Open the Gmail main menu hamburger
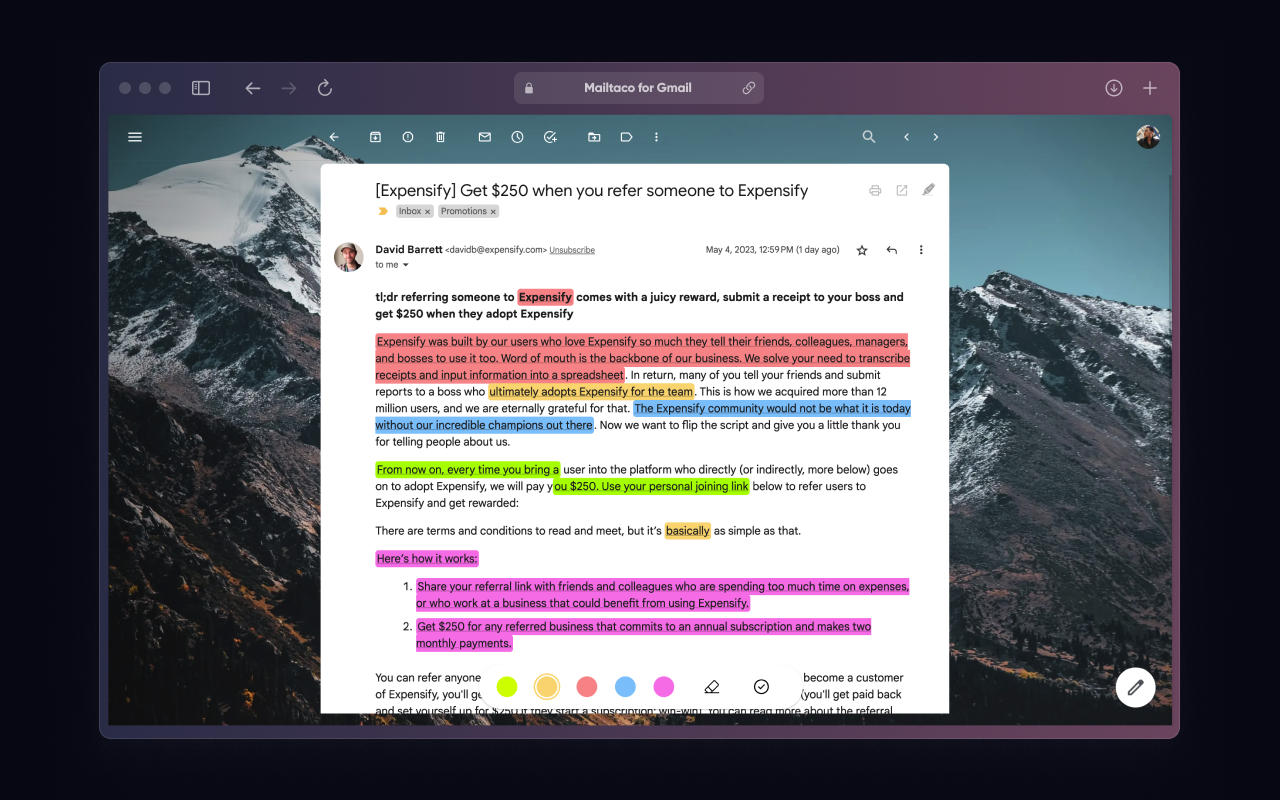The height and width of the screenshot is (800, 1280). pos(135,137)
